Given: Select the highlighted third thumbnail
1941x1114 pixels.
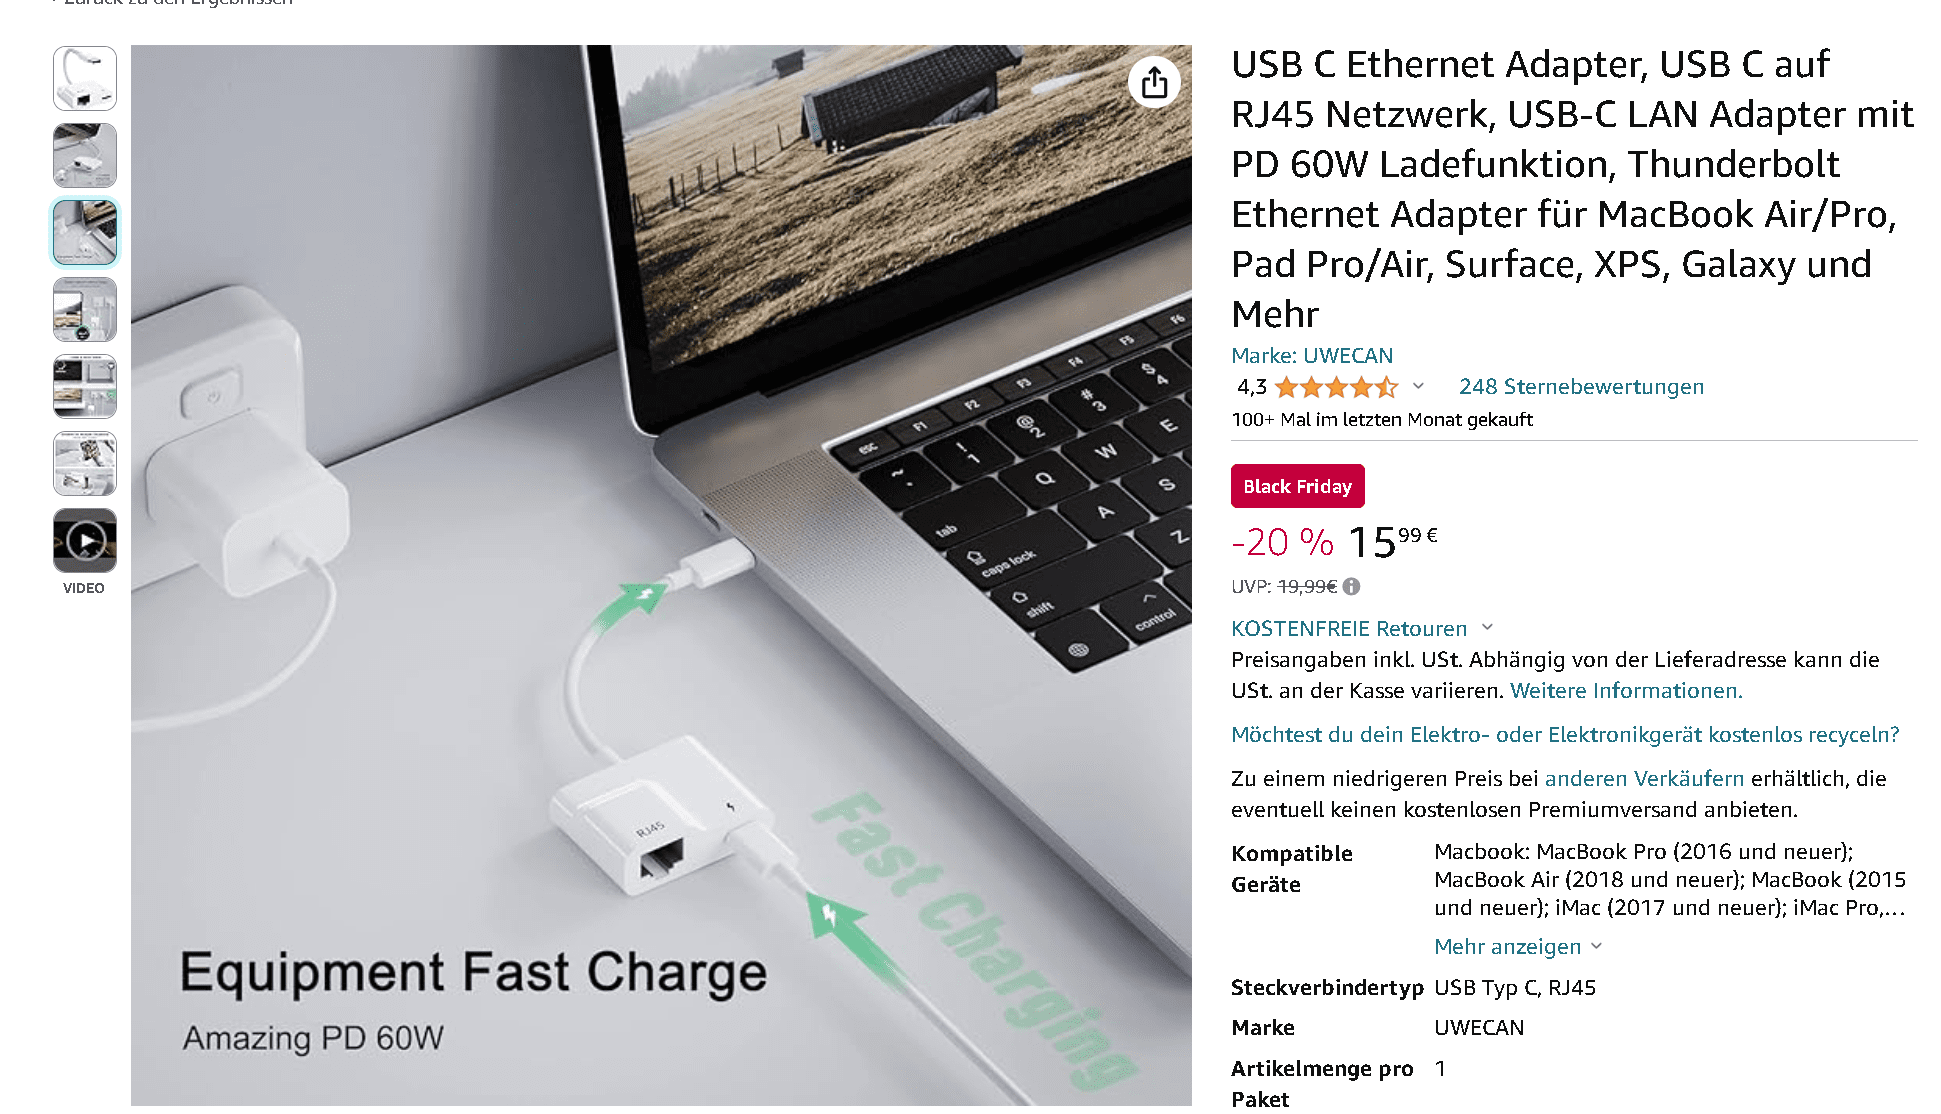Looking at the screenshot, I should (x=85, y=232).
